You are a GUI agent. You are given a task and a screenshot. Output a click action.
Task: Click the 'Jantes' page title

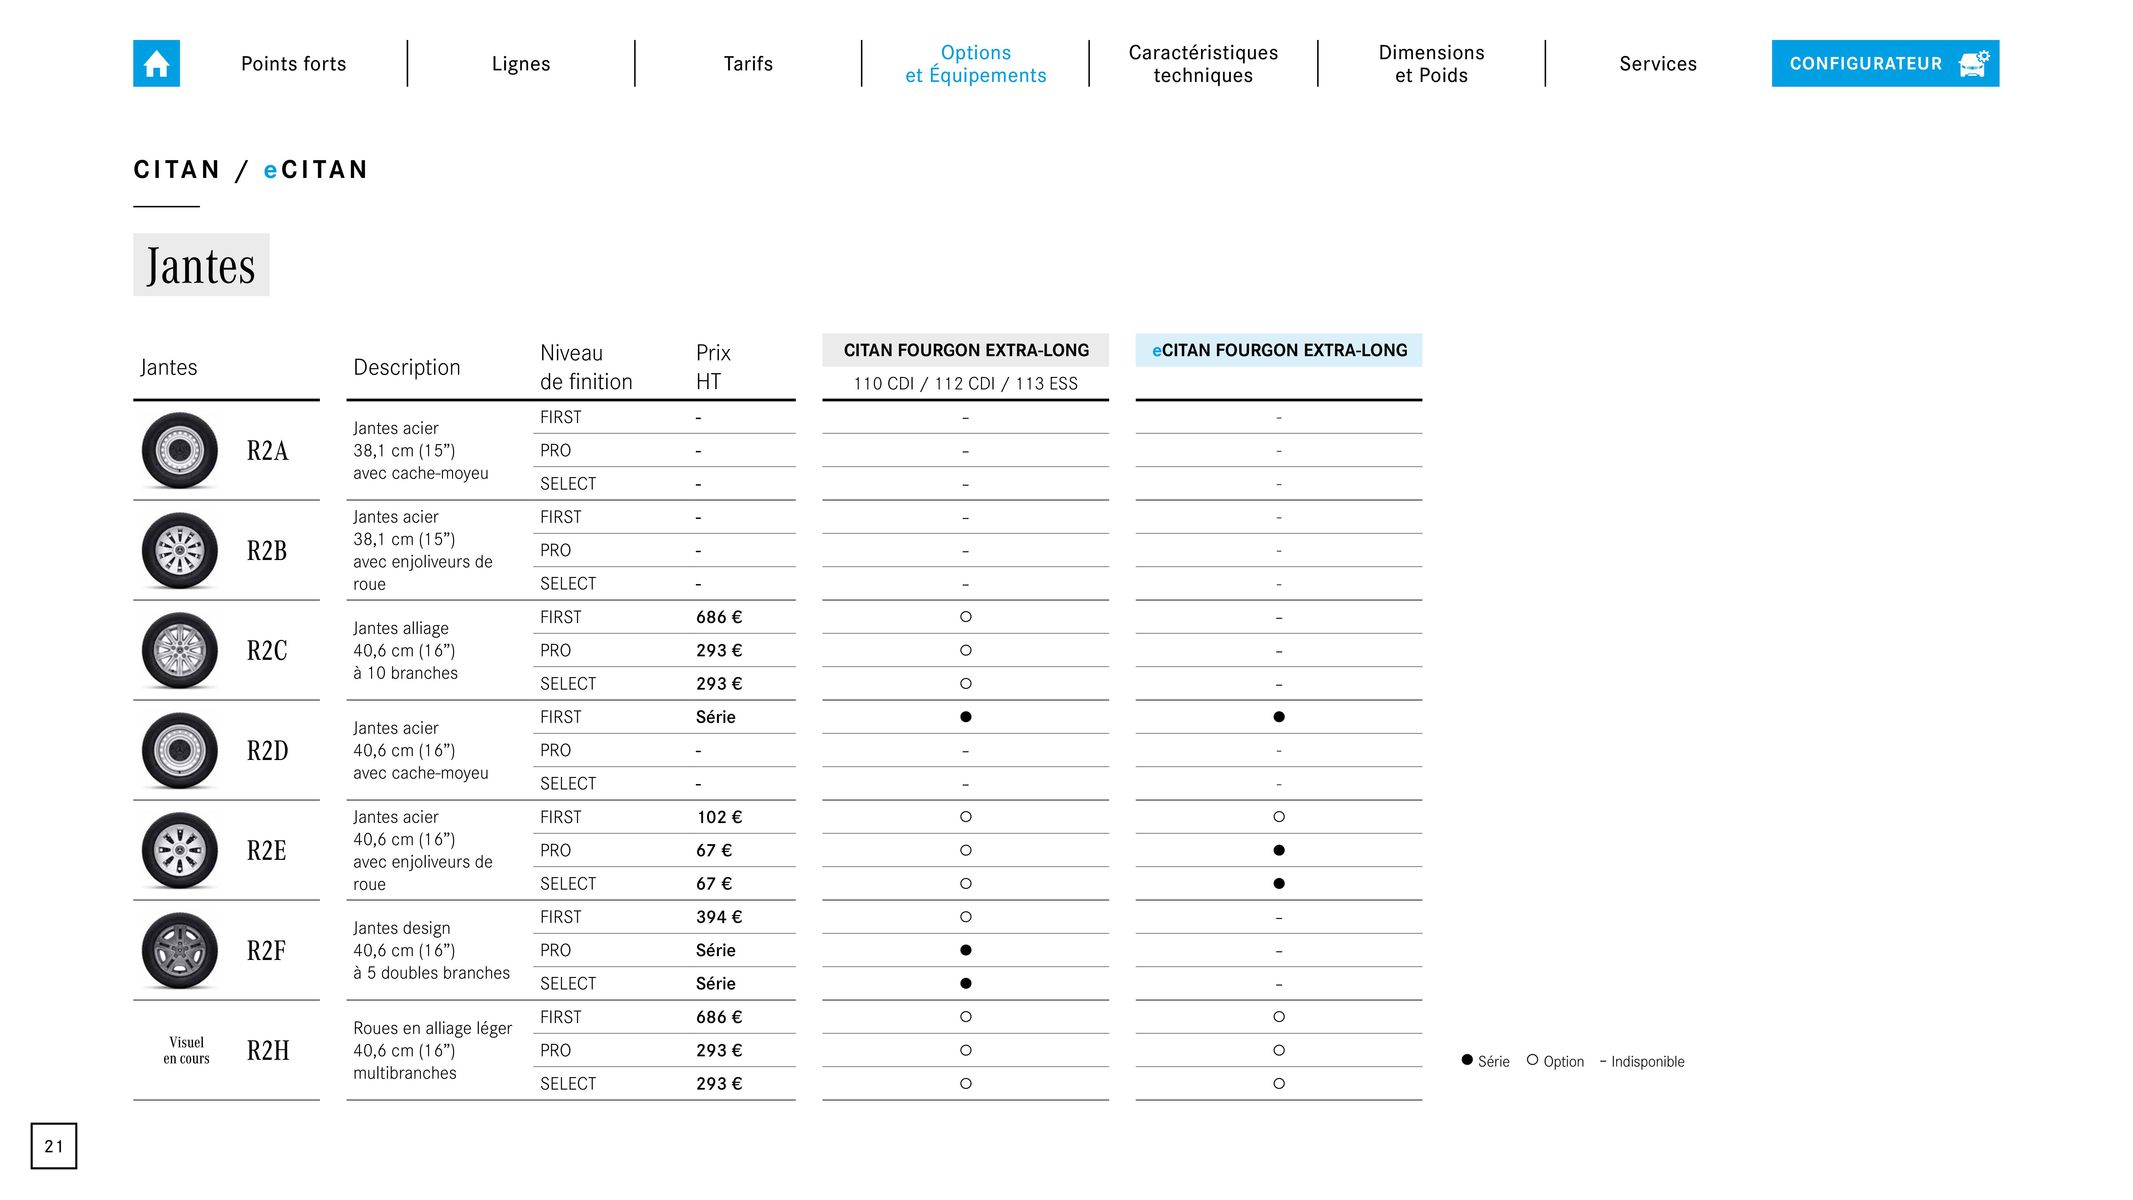point(201,265)
